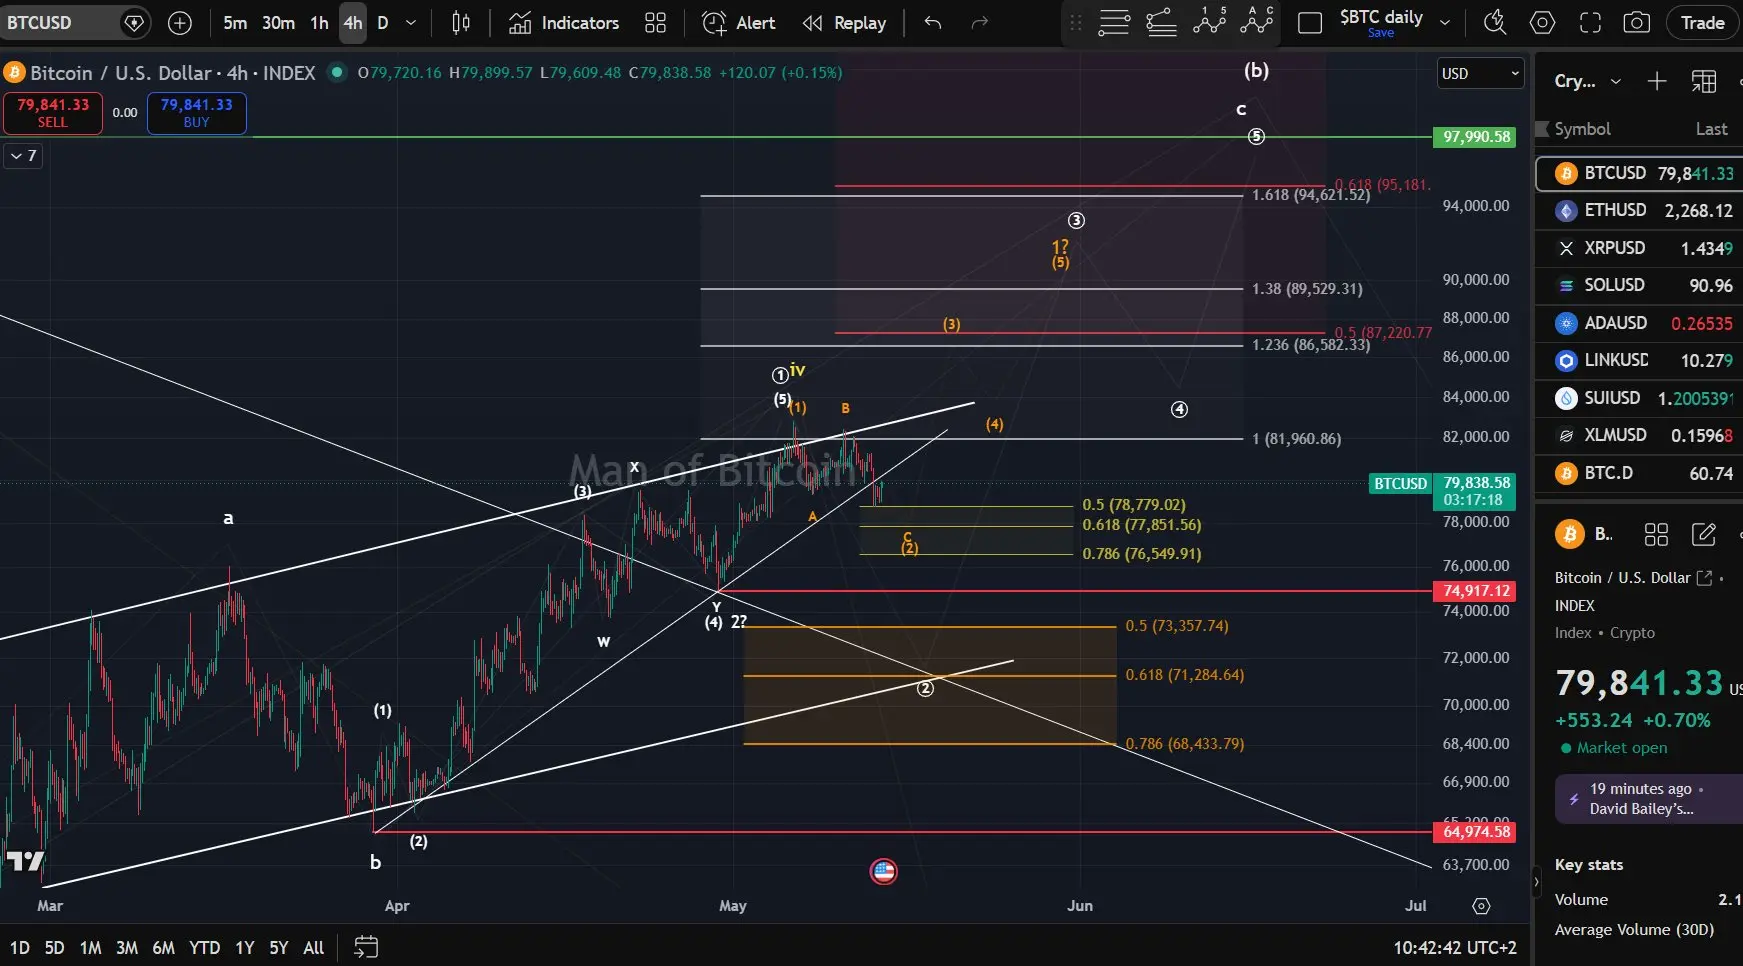Screen dimensions: 1743x966
Task: Toggle fullscreen mode
Action: 1590,22
